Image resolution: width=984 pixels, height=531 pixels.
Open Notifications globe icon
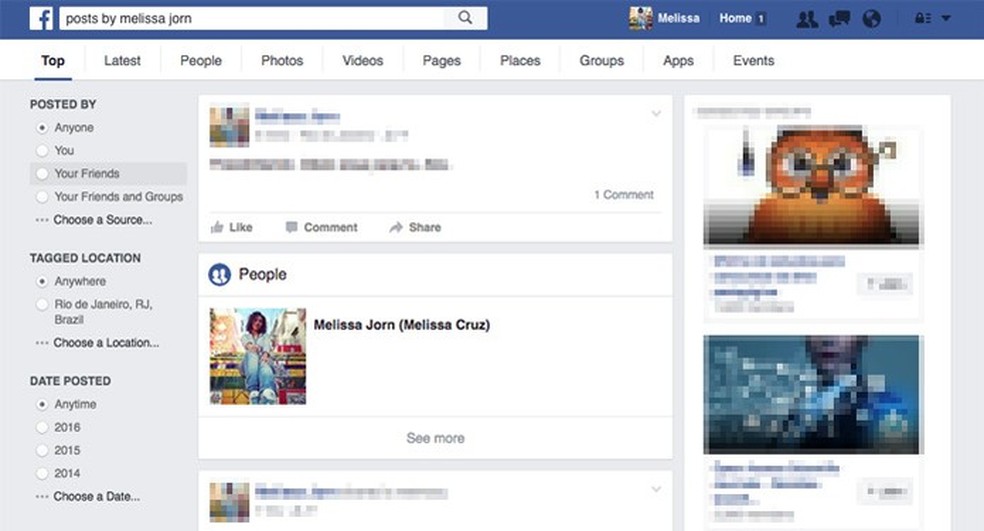pos(872,19)
